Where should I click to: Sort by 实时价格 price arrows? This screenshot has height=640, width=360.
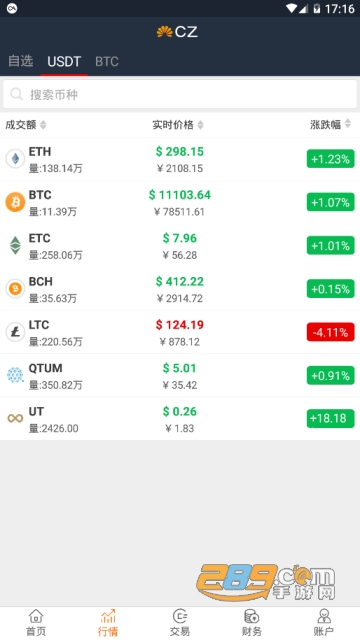point(200,125)
